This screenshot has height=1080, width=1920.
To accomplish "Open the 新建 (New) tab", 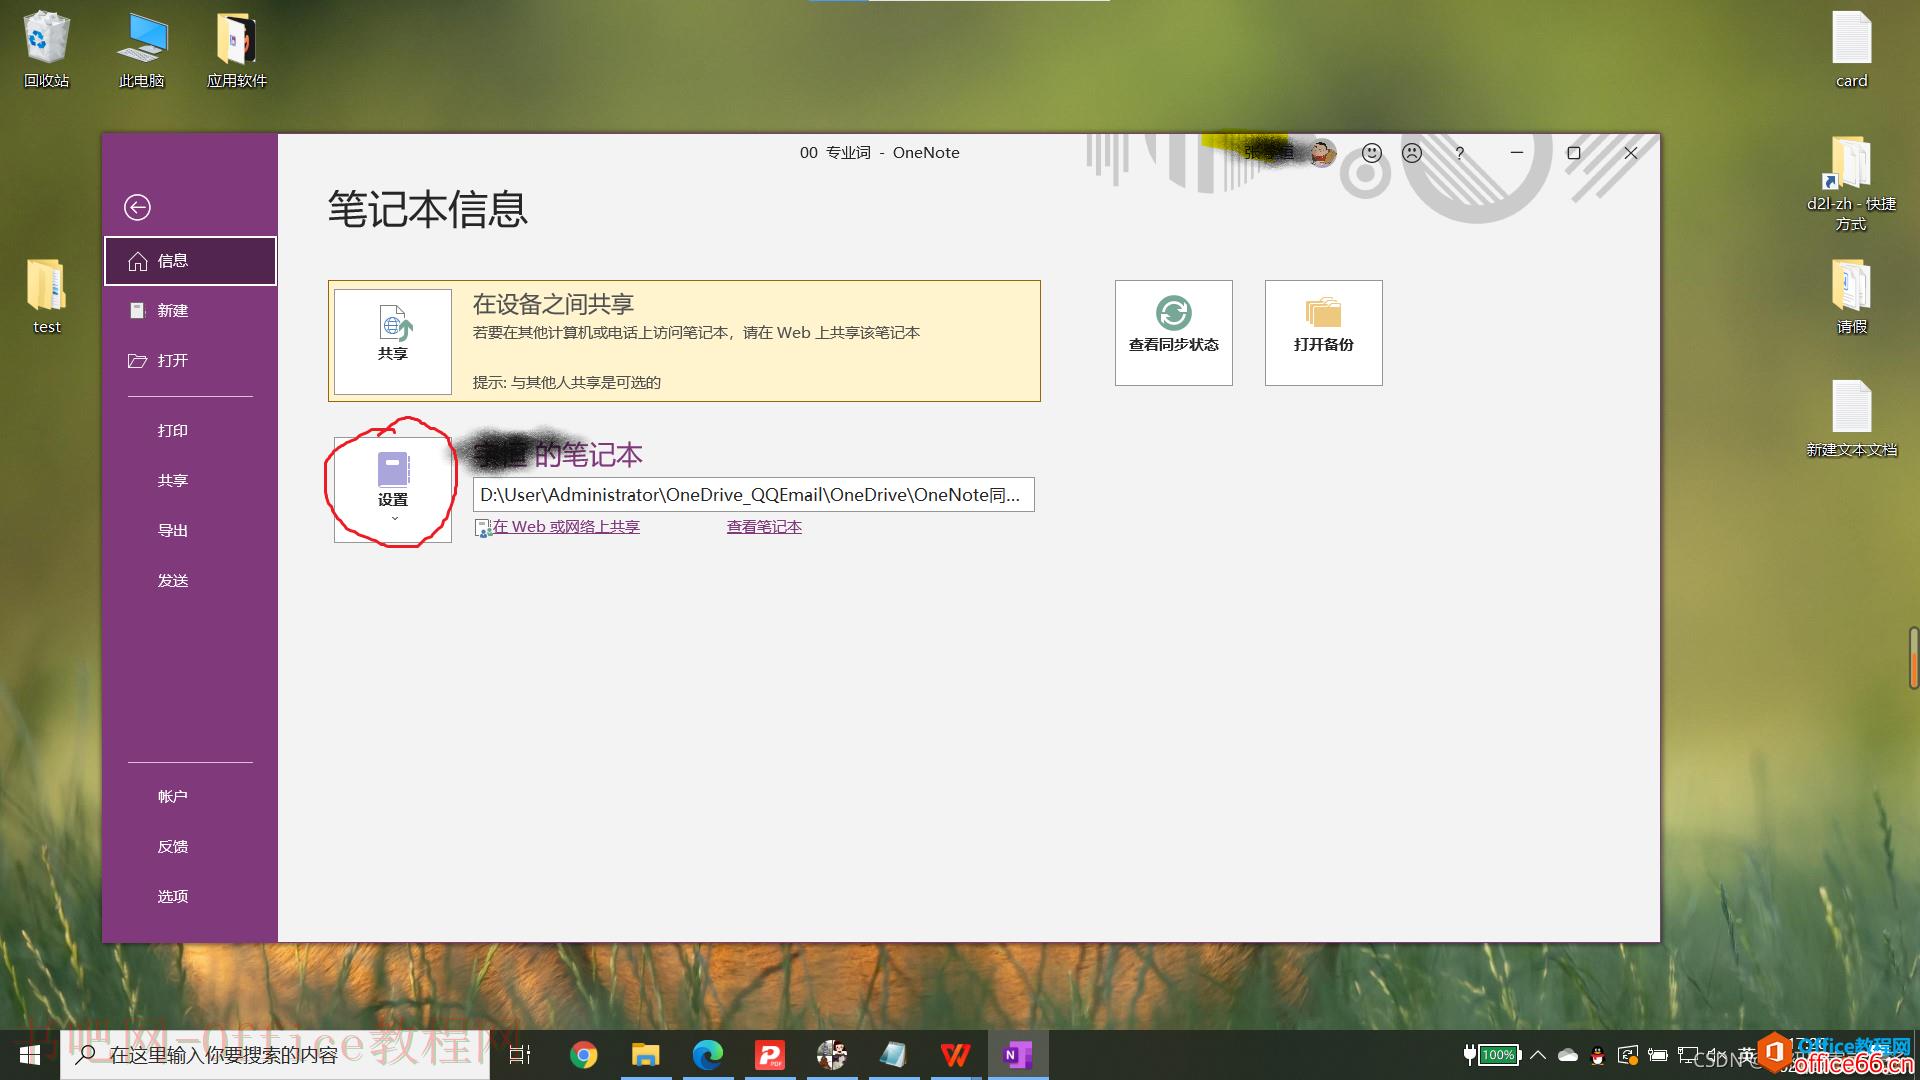I will tap(190, 311).
